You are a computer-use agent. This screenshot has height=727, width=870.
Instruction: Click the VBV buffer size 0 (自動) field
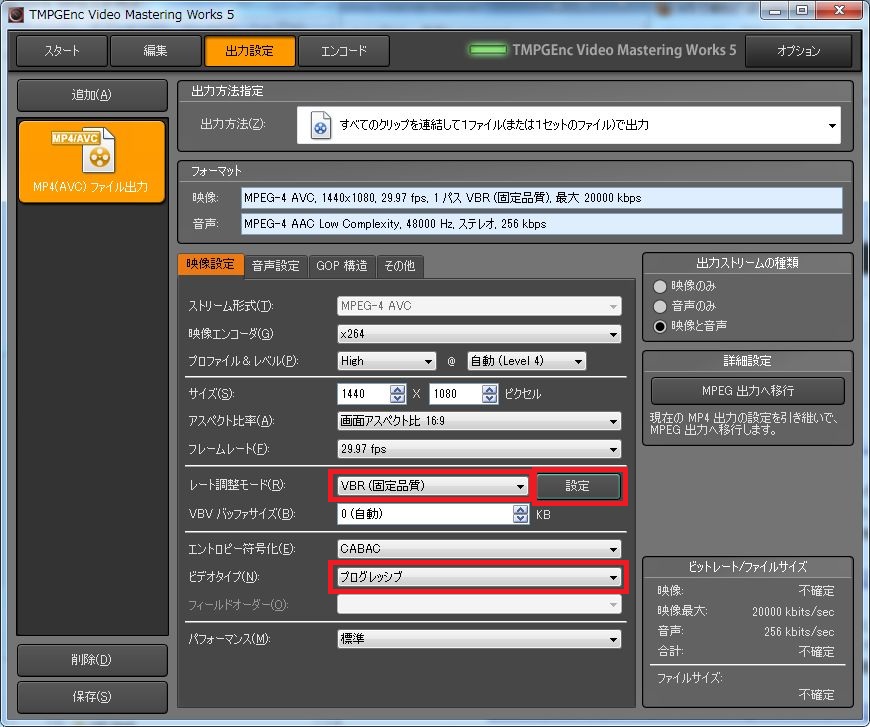426,514
